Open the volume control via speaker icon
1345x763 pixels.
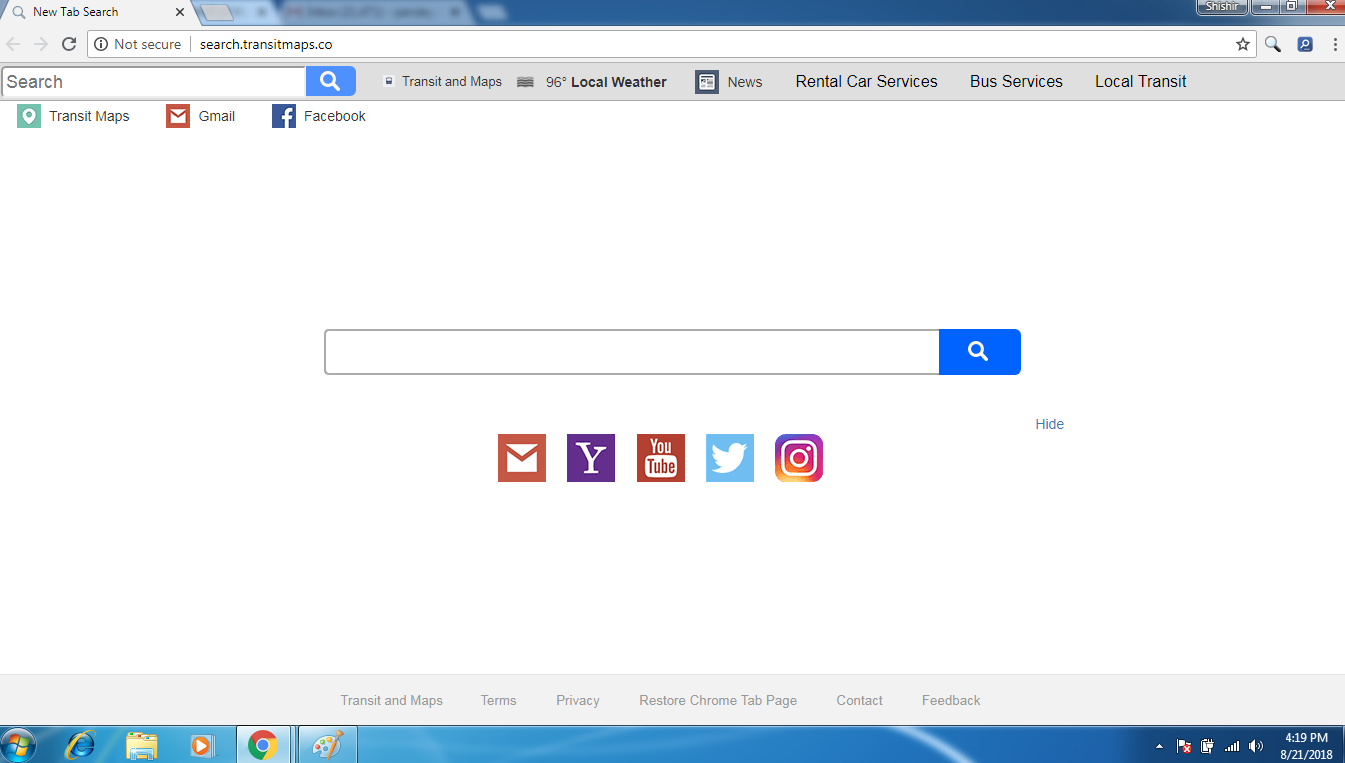click(1256, 745)
